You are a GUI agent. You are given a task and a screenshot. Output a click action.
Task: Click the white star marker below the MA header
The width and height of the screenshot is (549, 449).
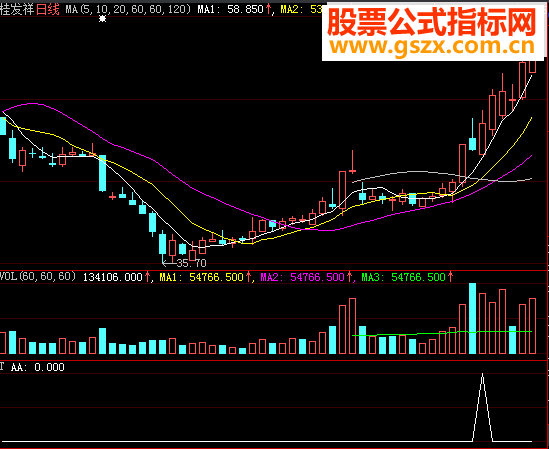pyautogui.click(x=102, y=19)
